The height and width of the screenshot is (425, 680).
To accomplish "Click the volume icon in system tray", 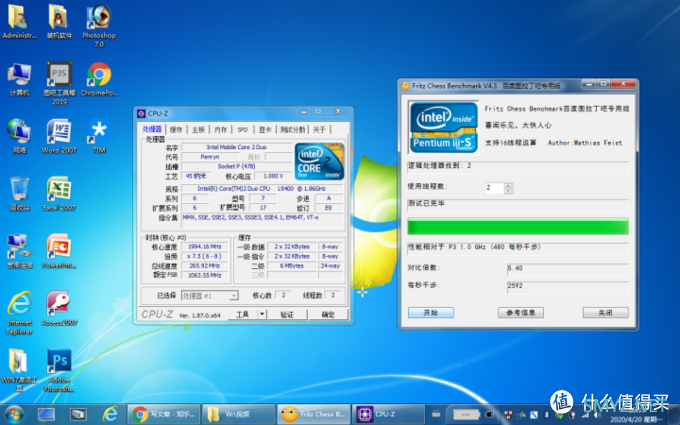I will [x=598, y=415].
